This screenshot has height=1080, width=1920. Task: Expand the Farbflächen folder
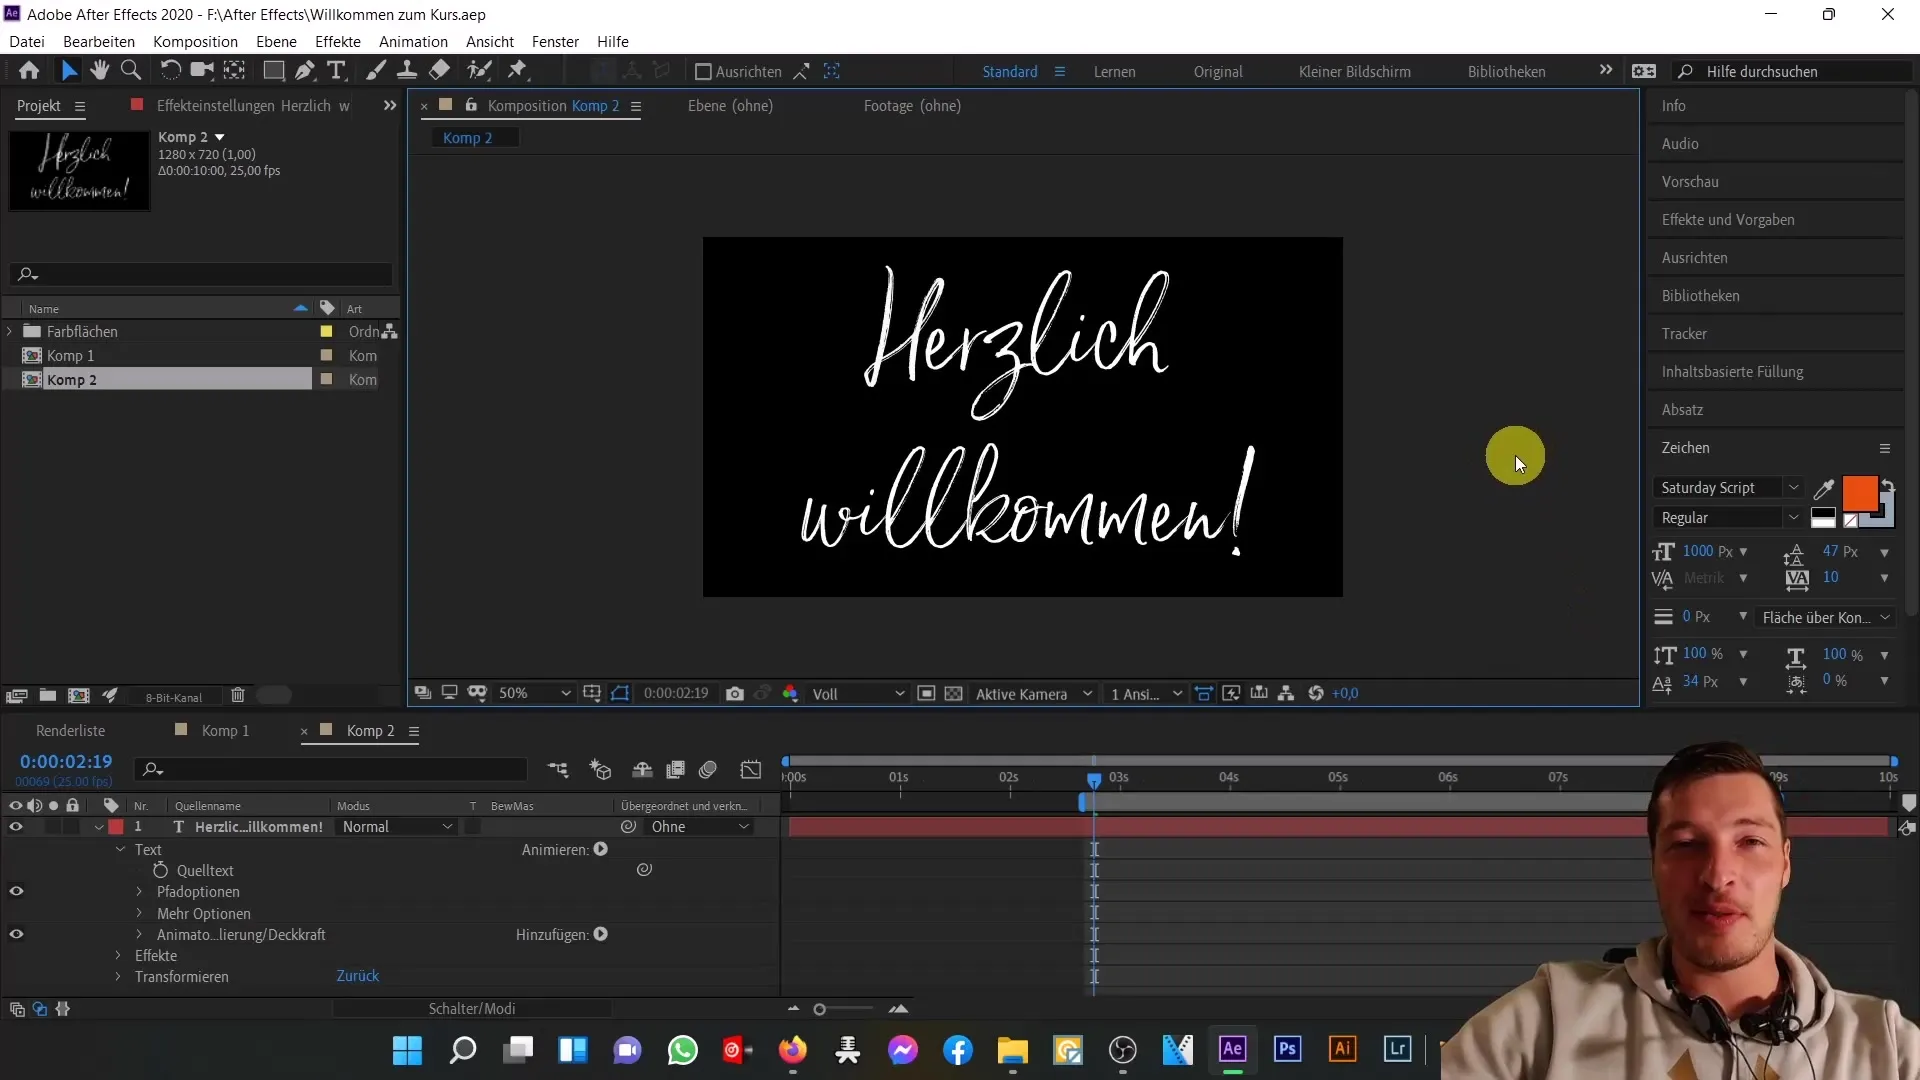[10, 331]
